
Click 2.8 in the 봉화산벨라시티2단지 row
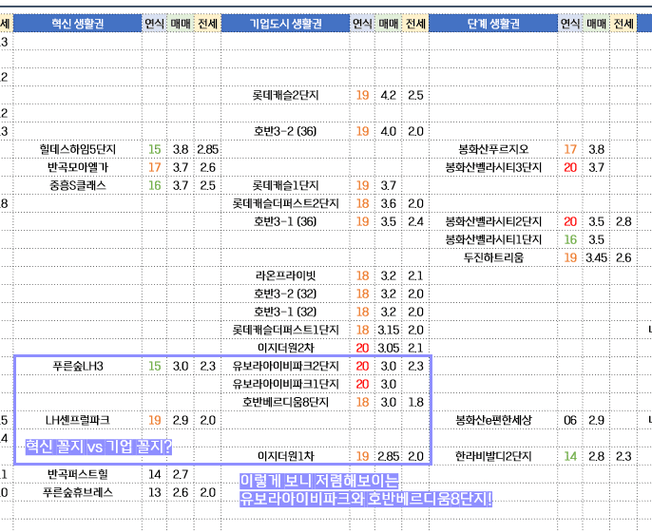click(623, 222)
